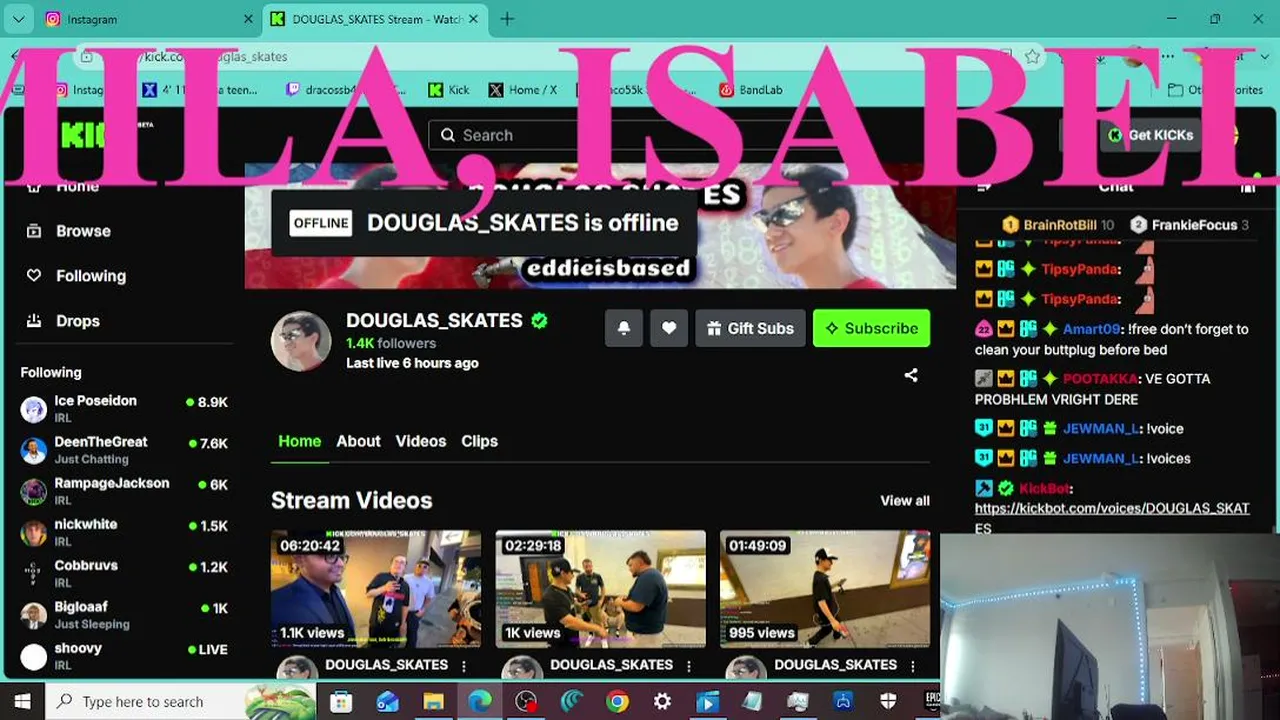Open the DOUGLAS_SKATES profile avatar

[x=301, y=341]
